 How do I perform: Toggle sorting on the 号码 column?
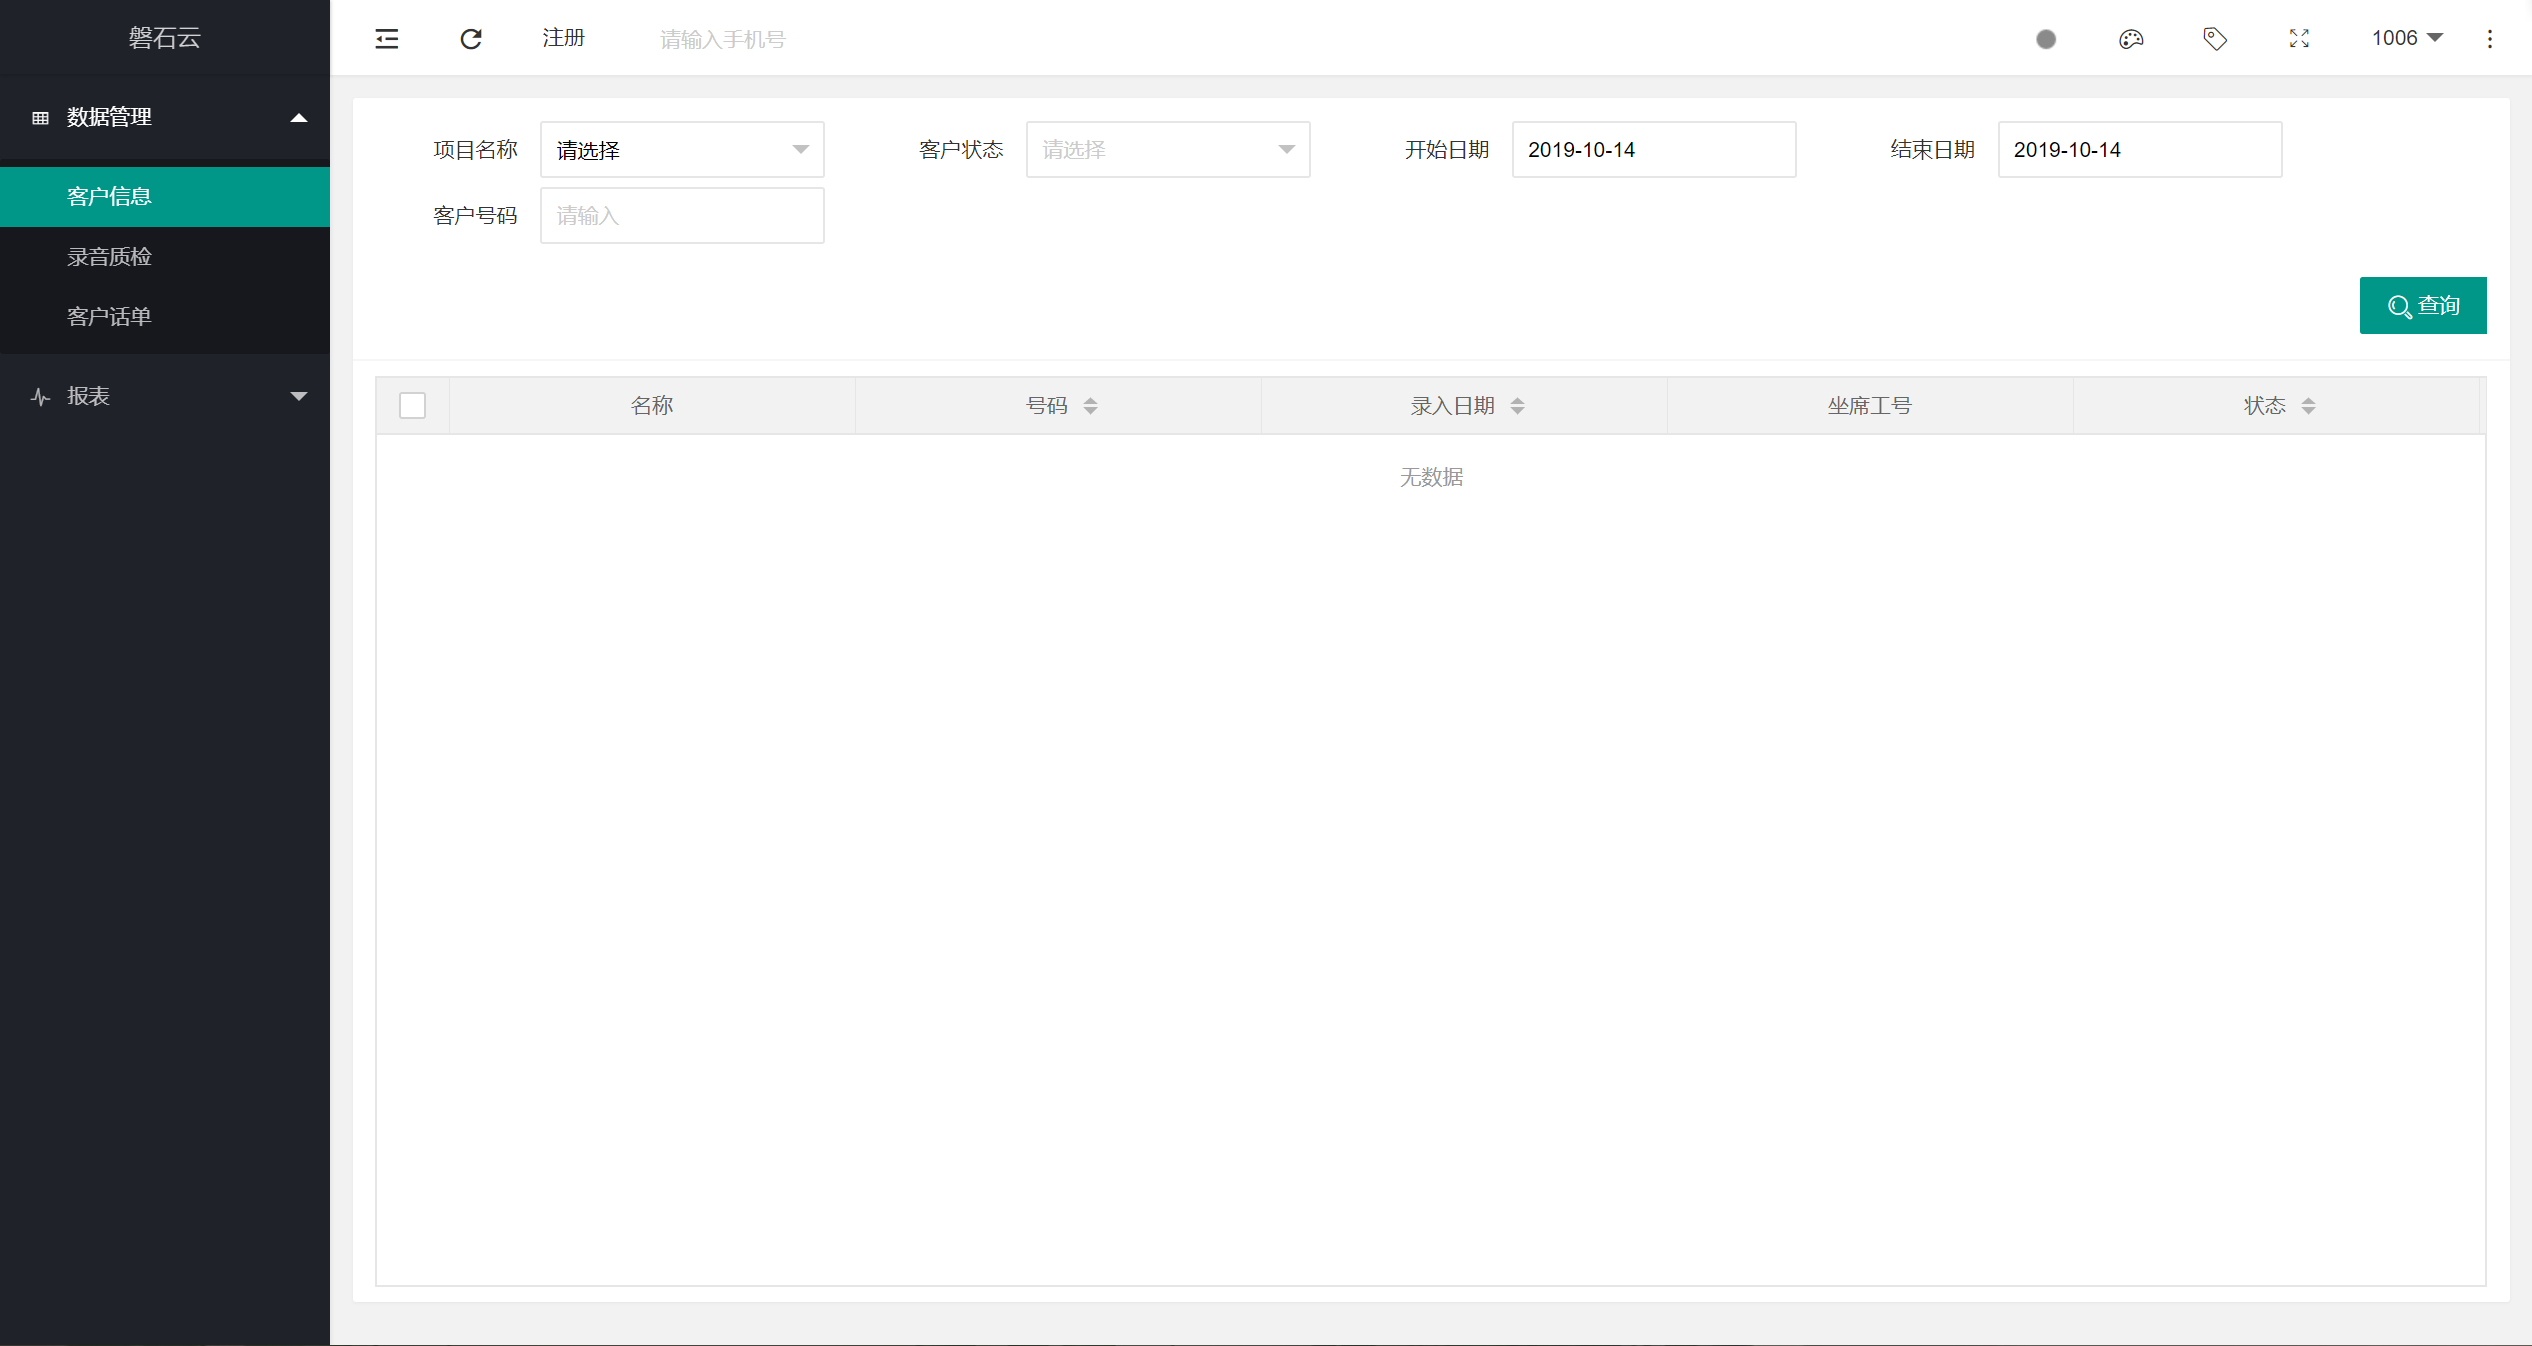(x=1091, y=406)
